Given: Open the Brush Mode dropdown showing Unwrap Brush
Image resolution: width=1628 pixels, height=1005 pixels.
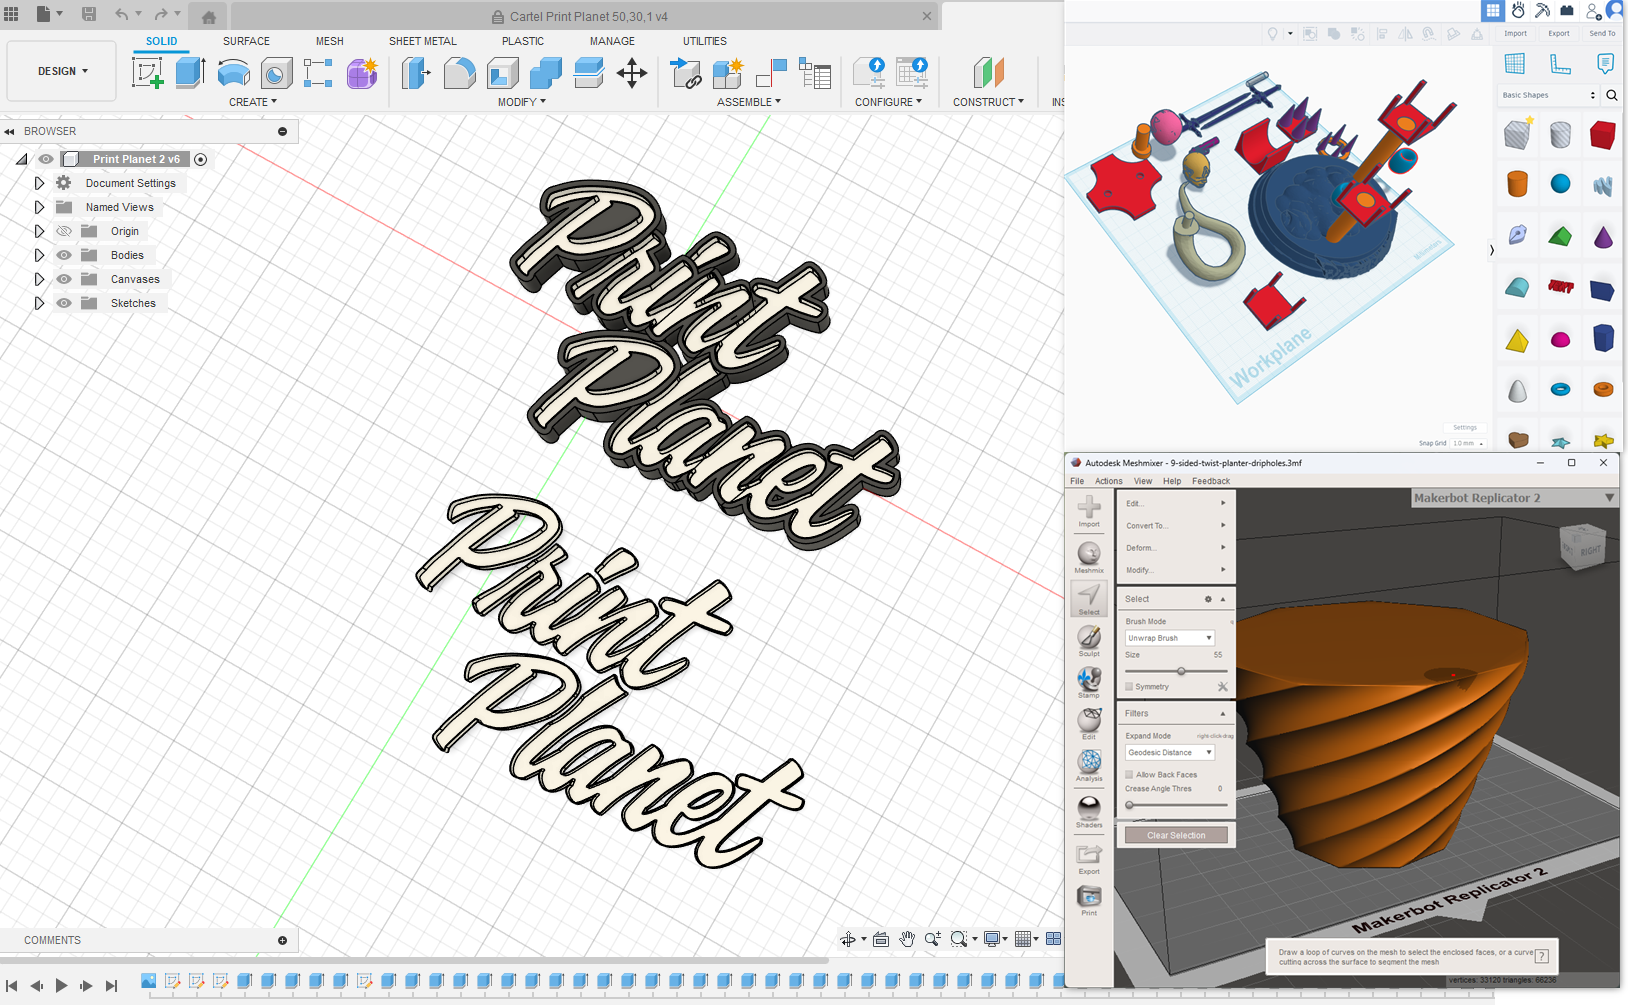Looking at the screenshot, I should point(1169,637).
